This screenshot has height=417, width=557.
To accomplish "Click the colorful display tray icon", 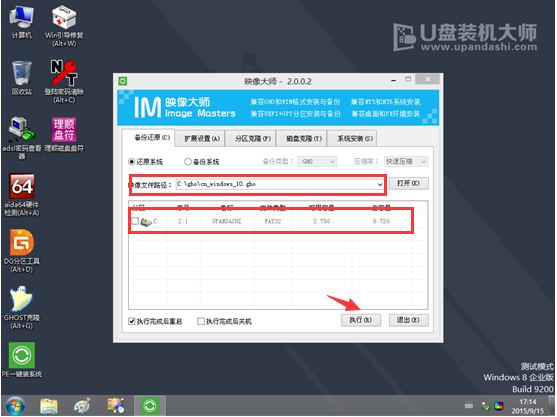I will pyautogui.click(x=499, y=406).
